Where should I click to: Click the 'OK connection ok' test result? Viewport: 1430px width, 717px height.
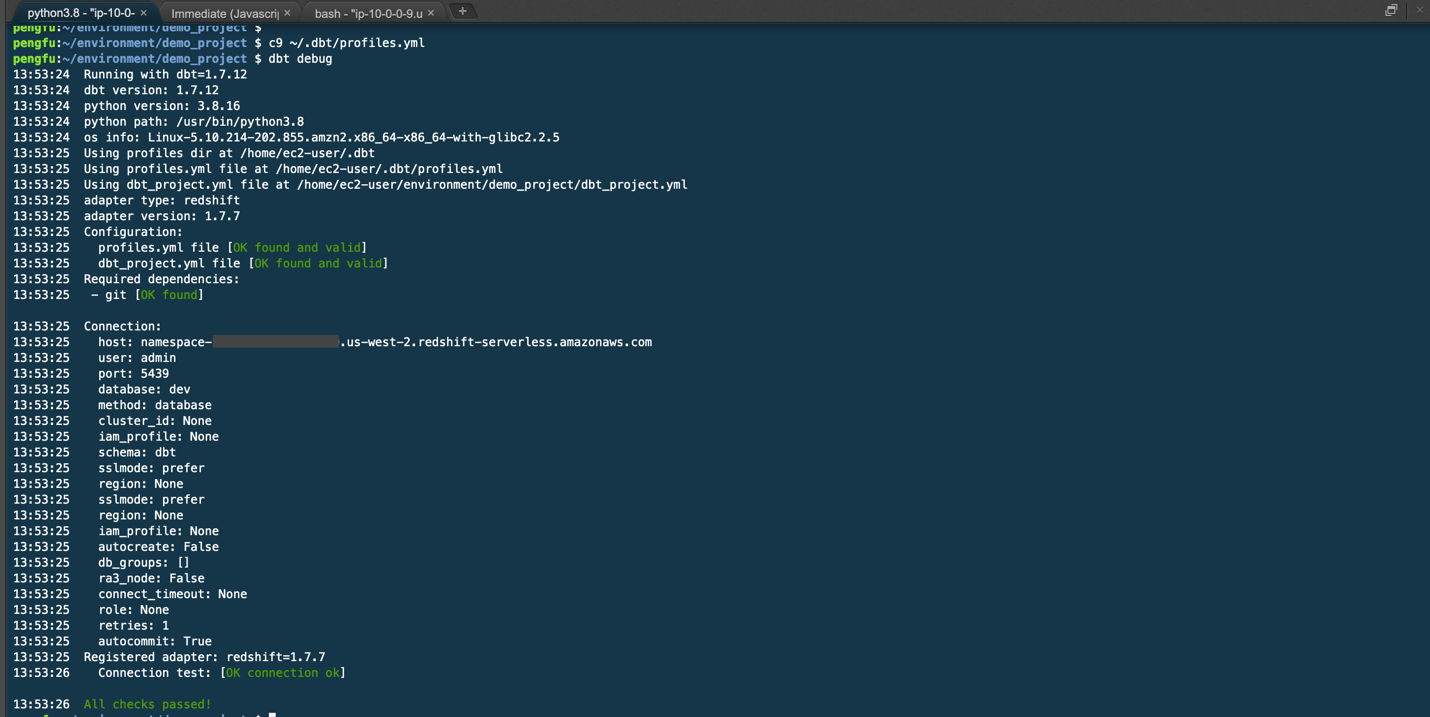pos(283,673)
